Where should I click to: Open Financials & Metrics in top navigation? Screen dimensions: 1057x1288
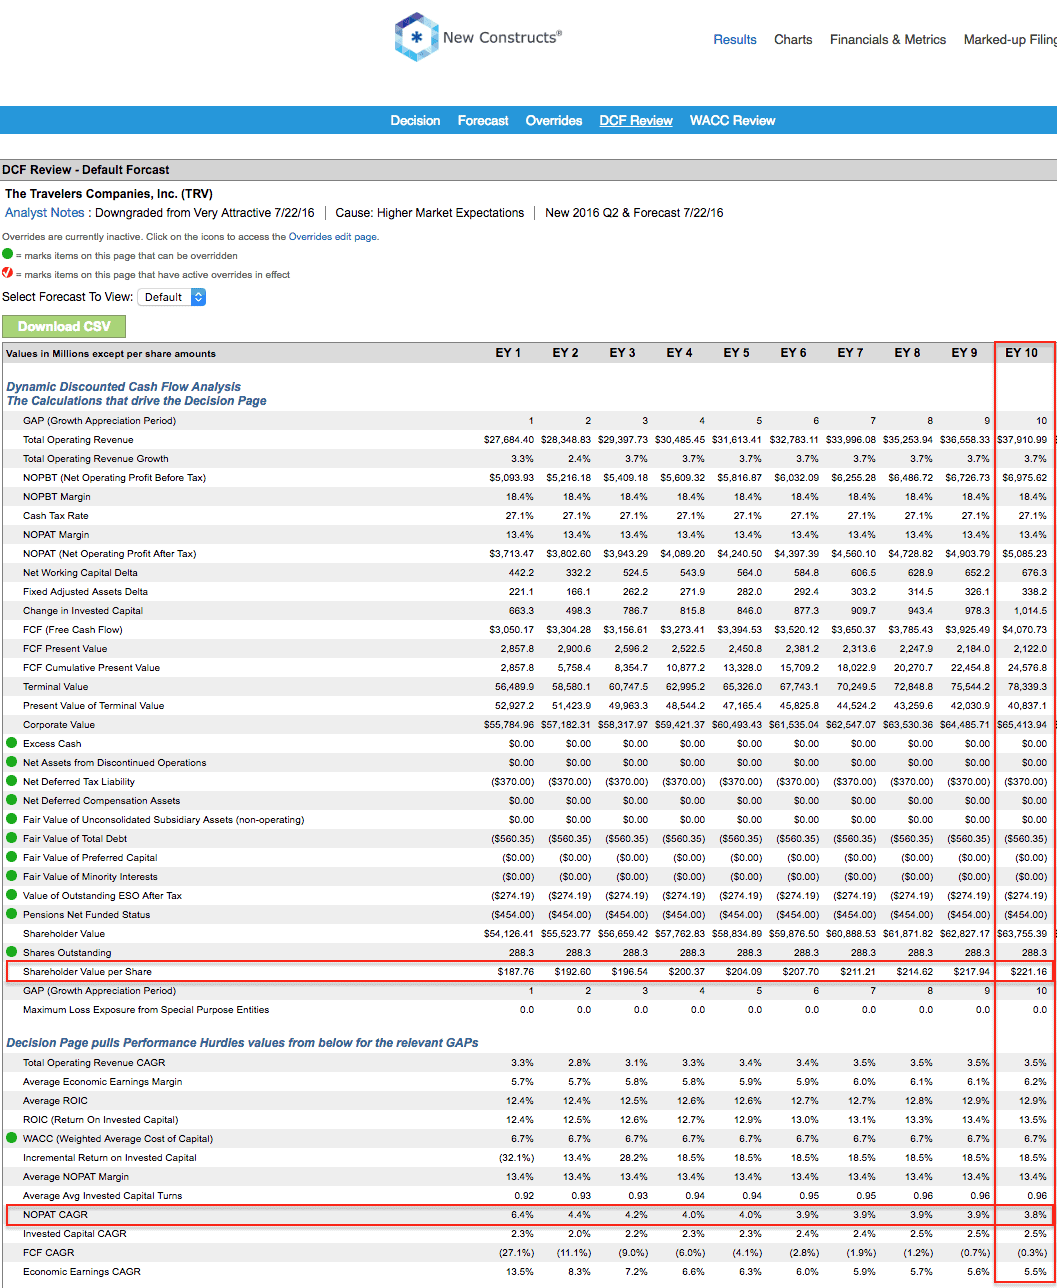coord(888,40)
